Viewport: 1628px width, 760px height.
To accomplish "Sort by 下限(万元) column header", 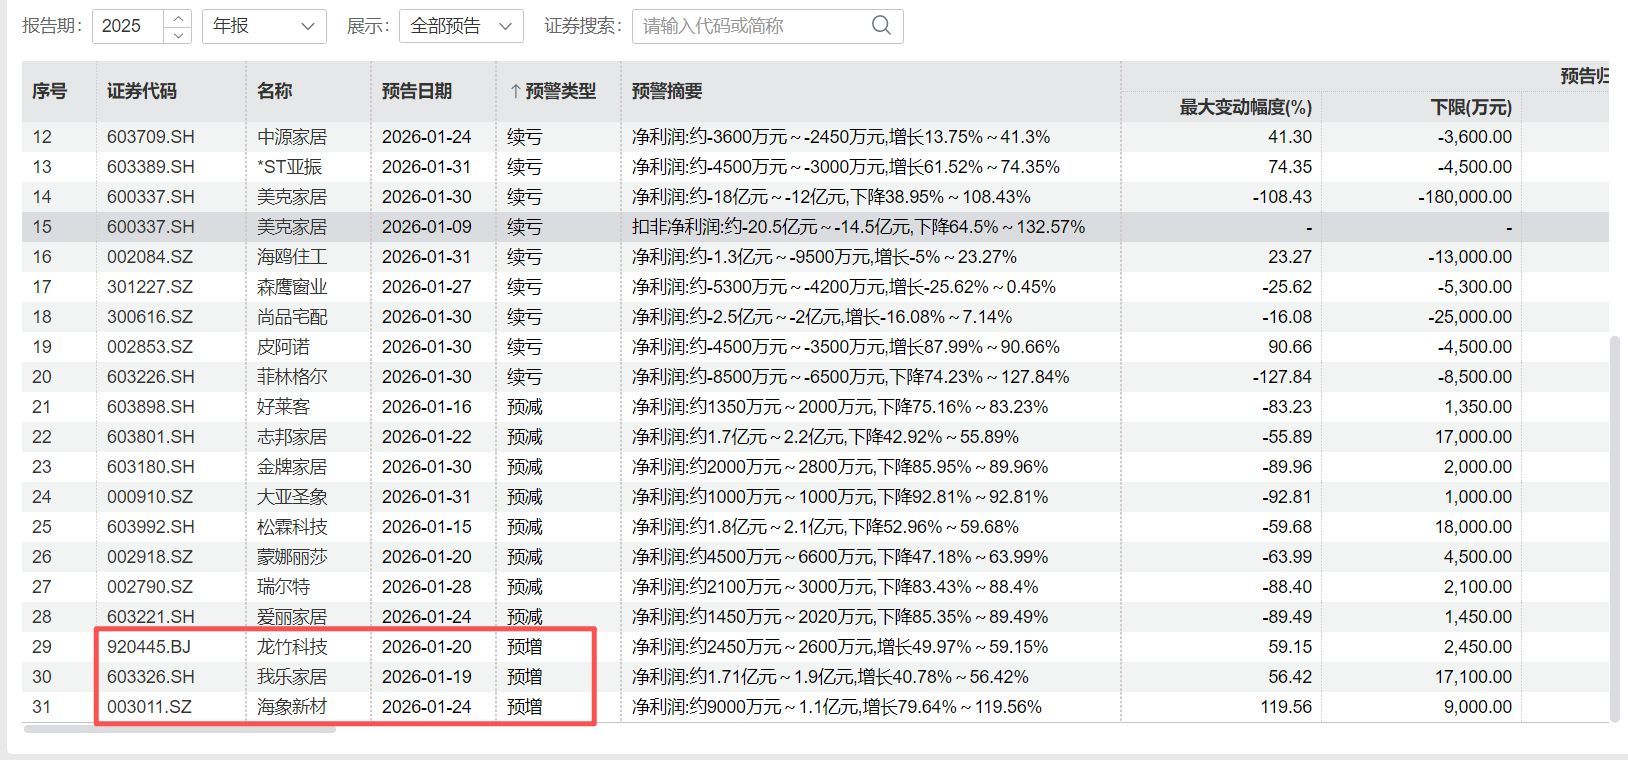I will [x=1471, y=107].
